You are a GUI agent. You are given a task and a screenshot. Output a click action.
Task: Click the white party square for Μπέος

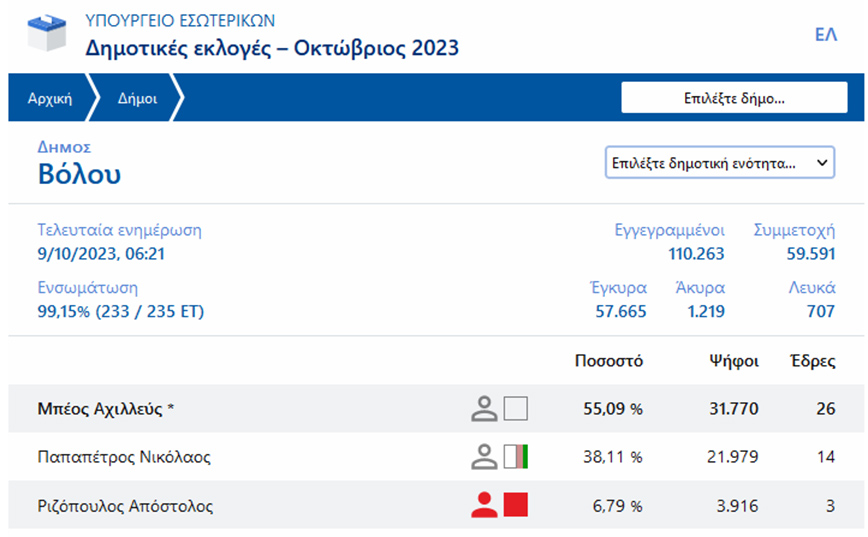tap(515, 408)
